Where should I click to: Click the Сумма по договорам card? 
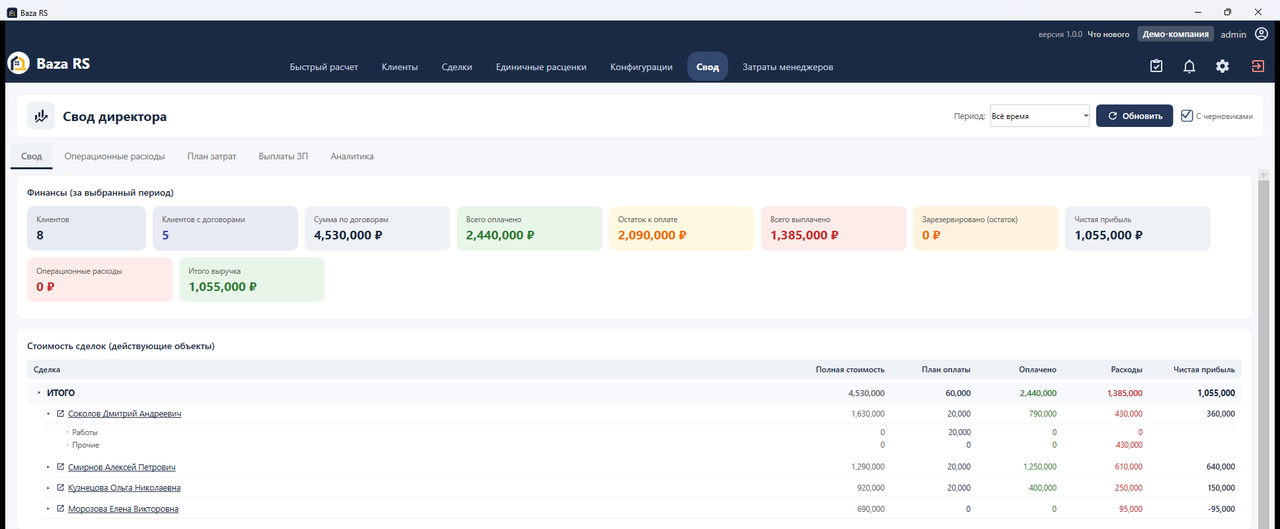(x=377, y=228)
